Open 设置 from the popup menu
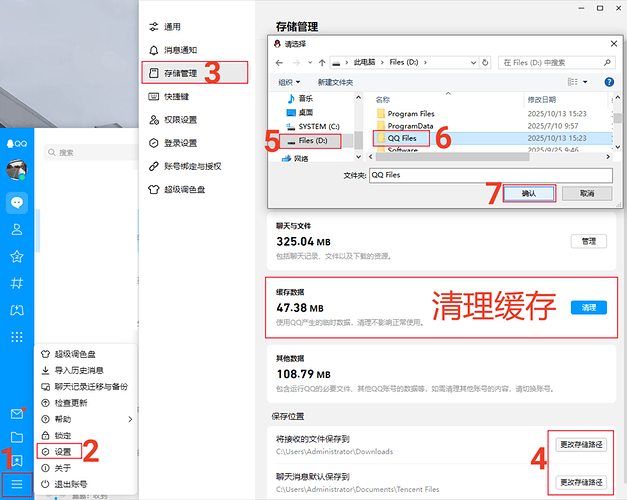627x500 pixels. click(59, 452)
